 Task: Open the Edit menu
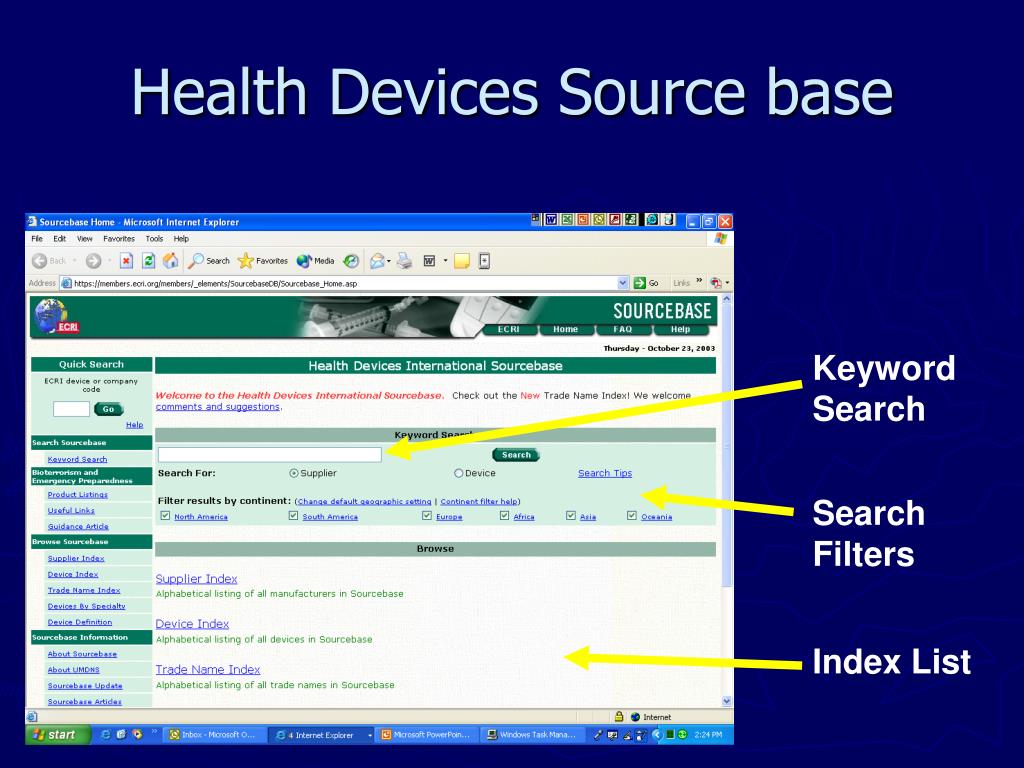[59, 239]
